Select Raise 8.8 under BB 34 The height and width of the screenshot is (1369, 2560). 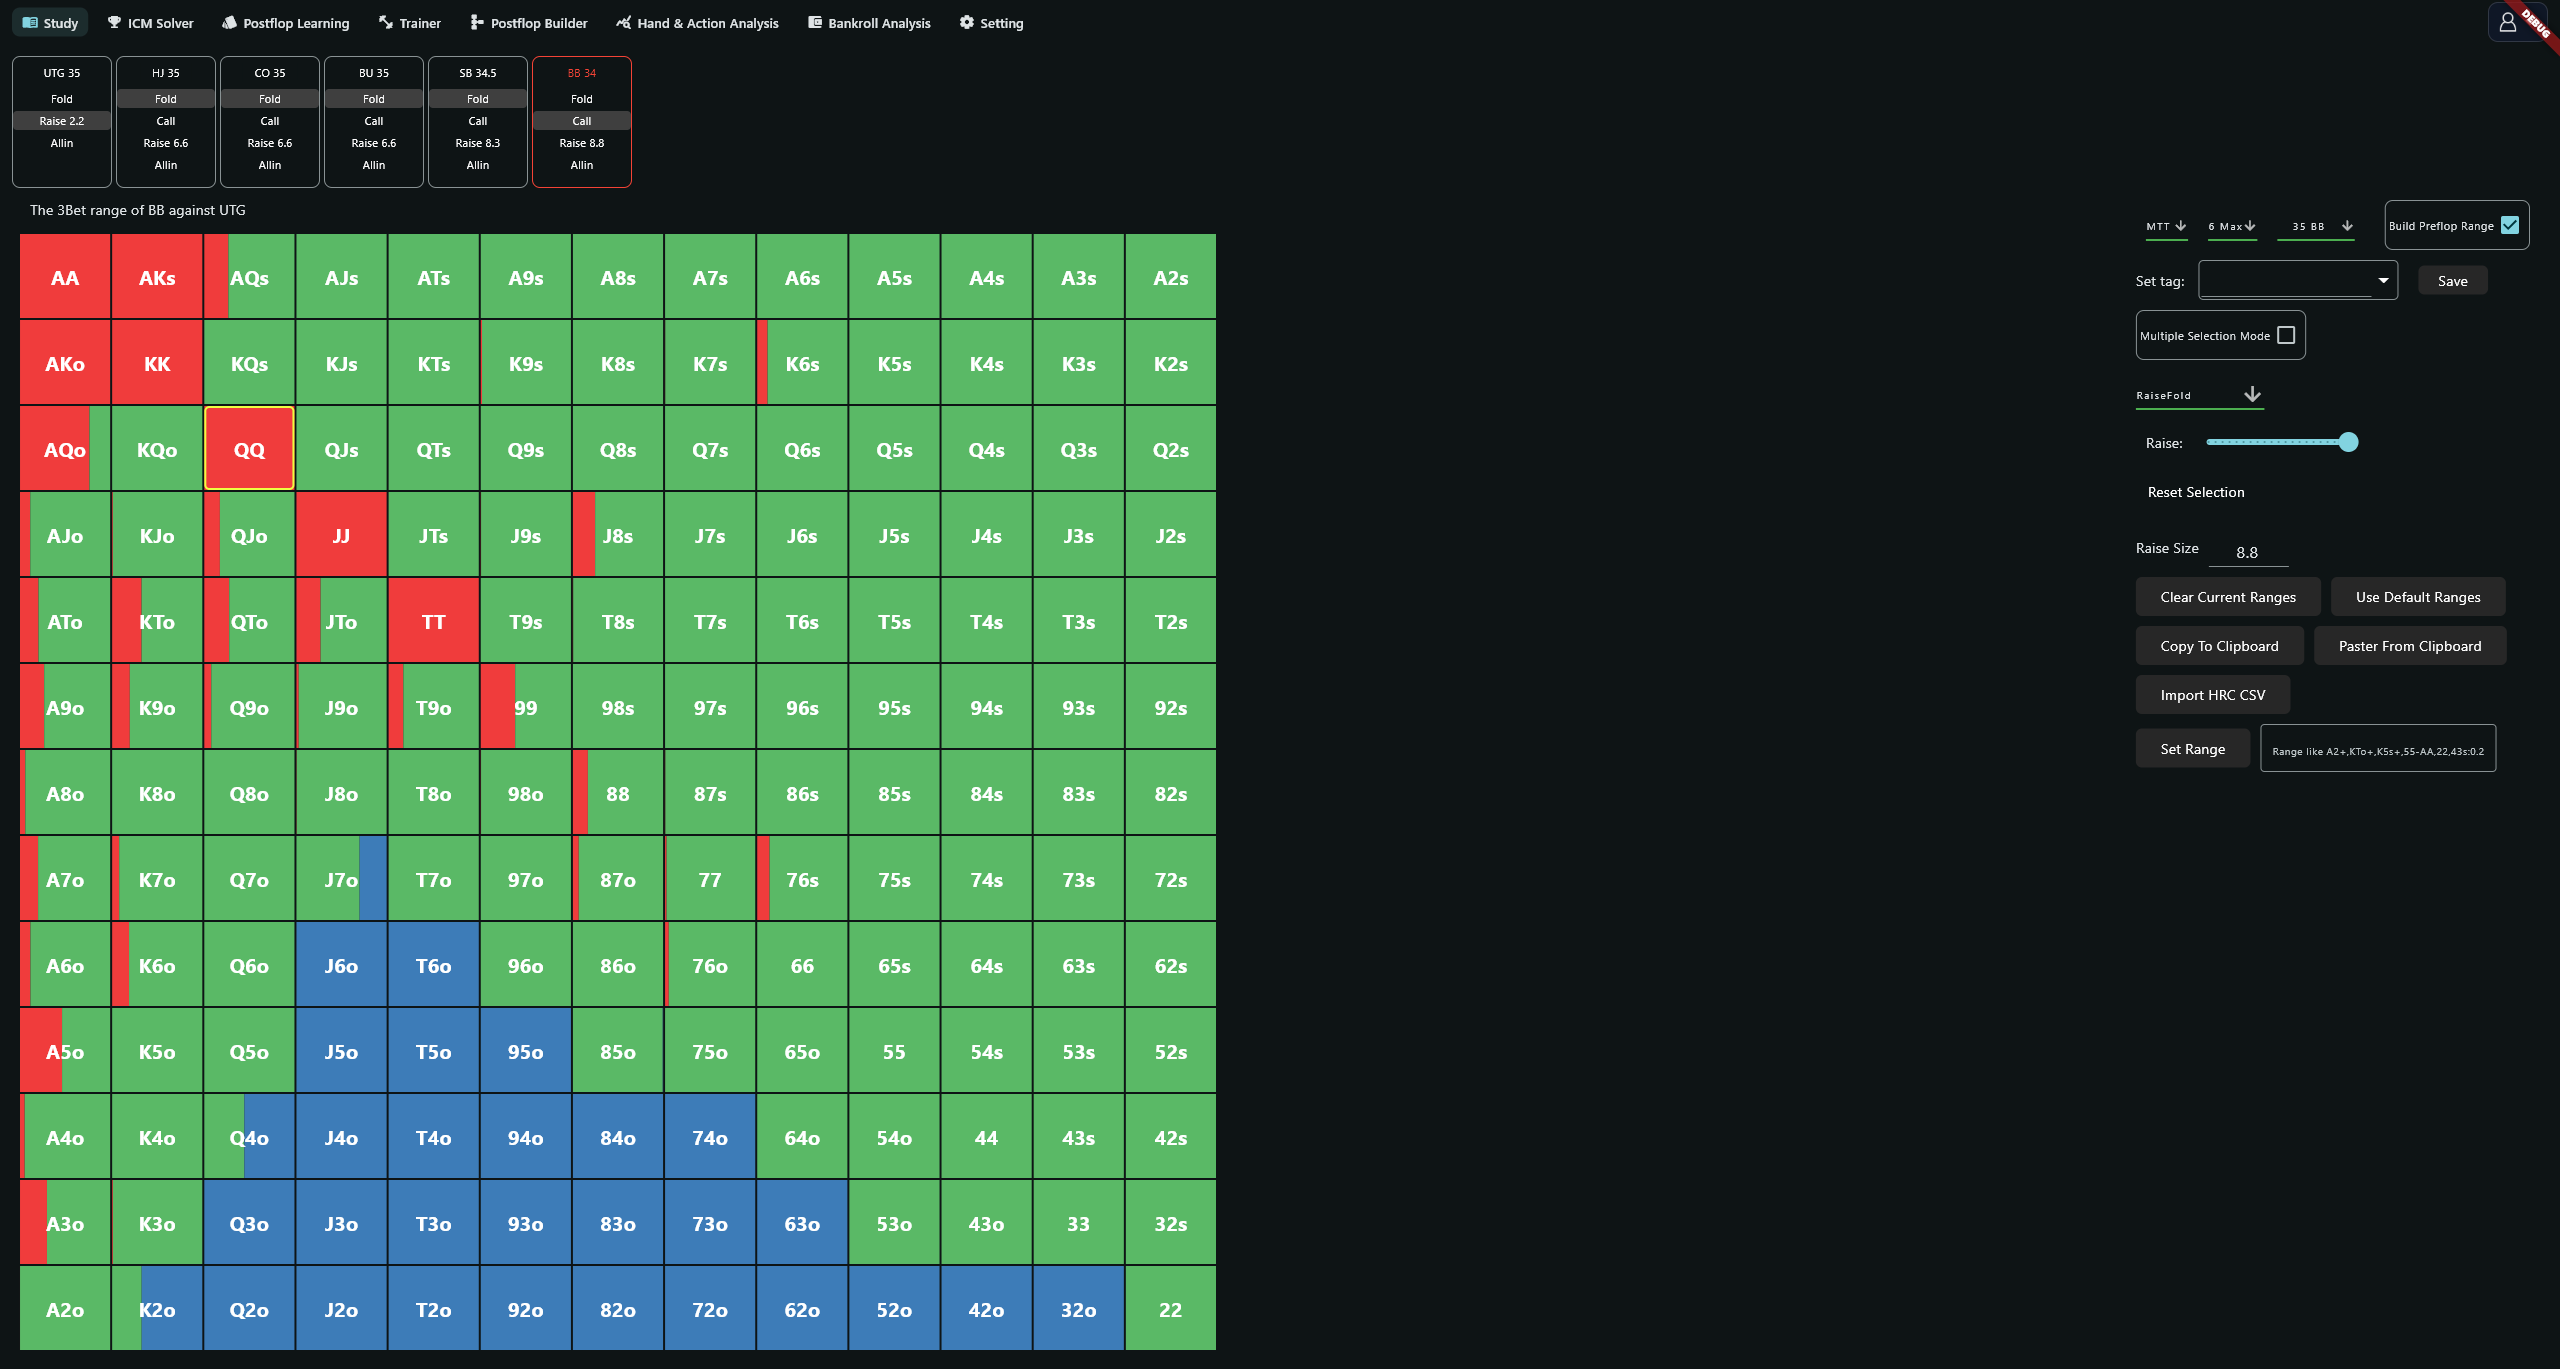[x=582, y=143]
